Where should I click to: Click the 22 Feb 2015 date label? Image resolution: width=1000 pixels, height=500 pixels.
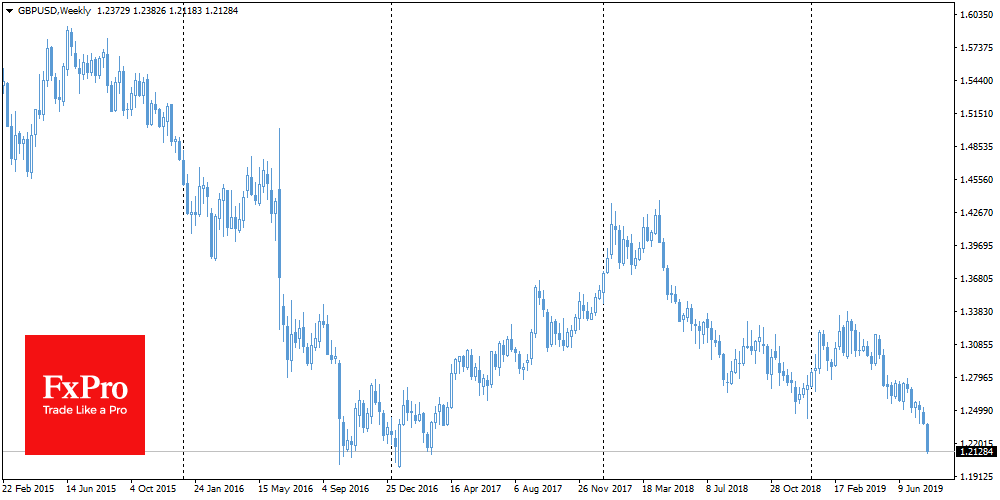[x=28, y=490]
